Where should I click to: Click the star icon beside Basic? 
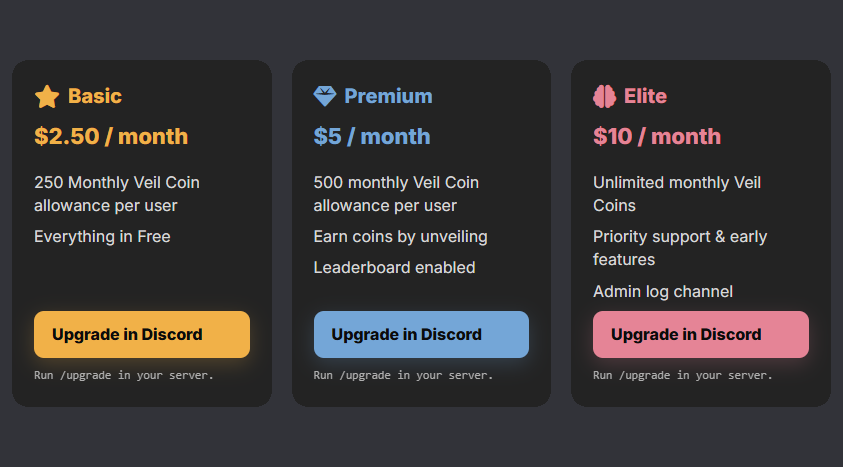(47, 96)
